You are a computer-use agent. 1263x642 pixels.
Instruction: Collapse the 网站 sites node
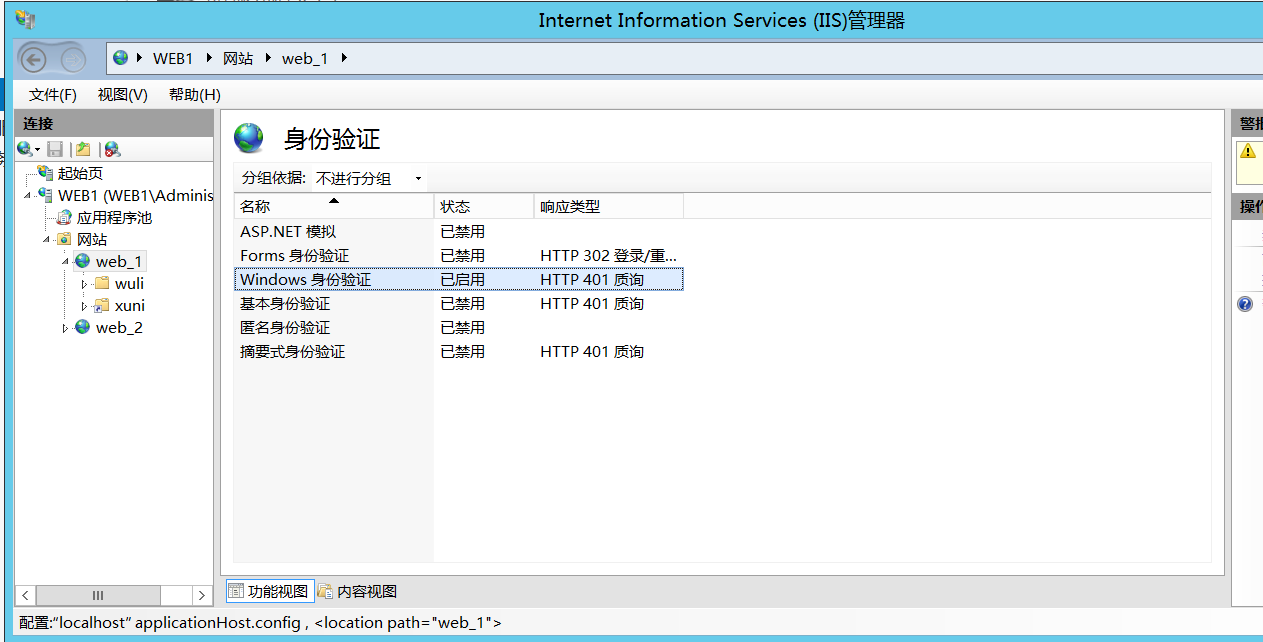click(x=48, y=240)
